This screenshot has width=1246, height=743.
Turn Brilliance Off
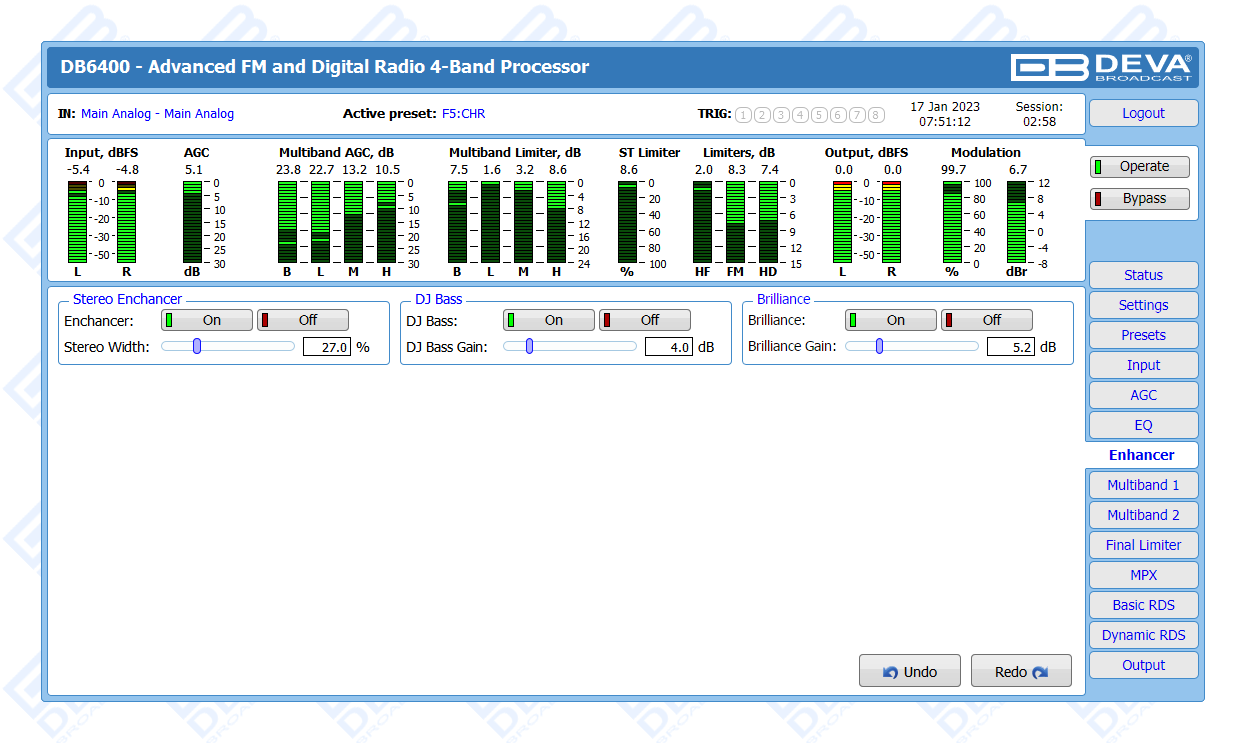coord(987,320)
